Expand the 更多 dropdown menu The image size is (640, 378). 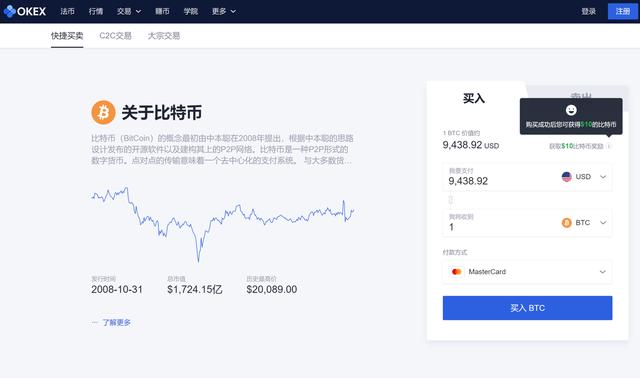click(224, 11)
